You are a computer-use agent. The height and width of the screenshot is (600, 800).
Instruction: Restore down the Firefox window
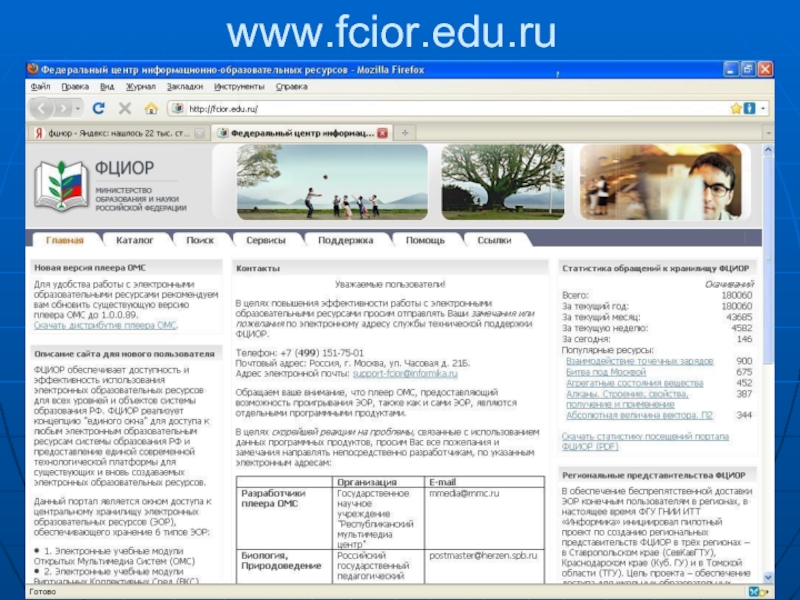[748, 69]
